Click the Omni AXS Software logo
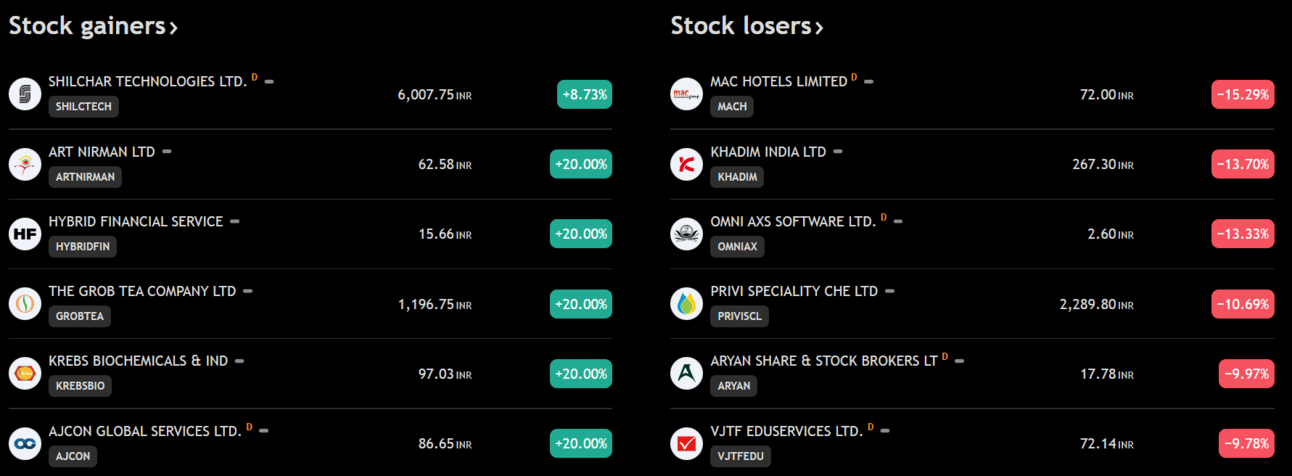Viewport: 1292px width, 476px height. (x=687, y=234)
